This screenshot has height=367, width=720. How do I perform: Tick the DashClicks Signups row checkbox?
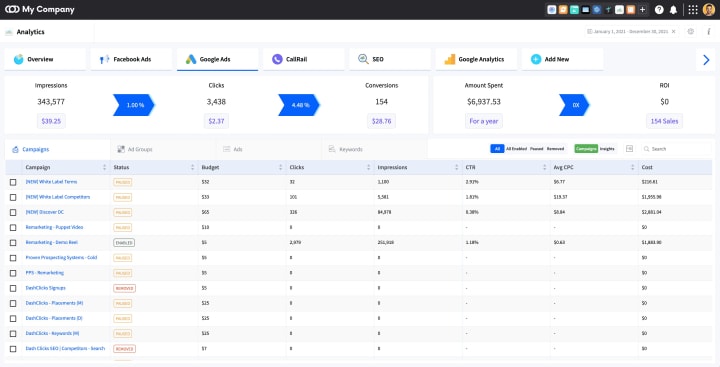pos(13,288)
